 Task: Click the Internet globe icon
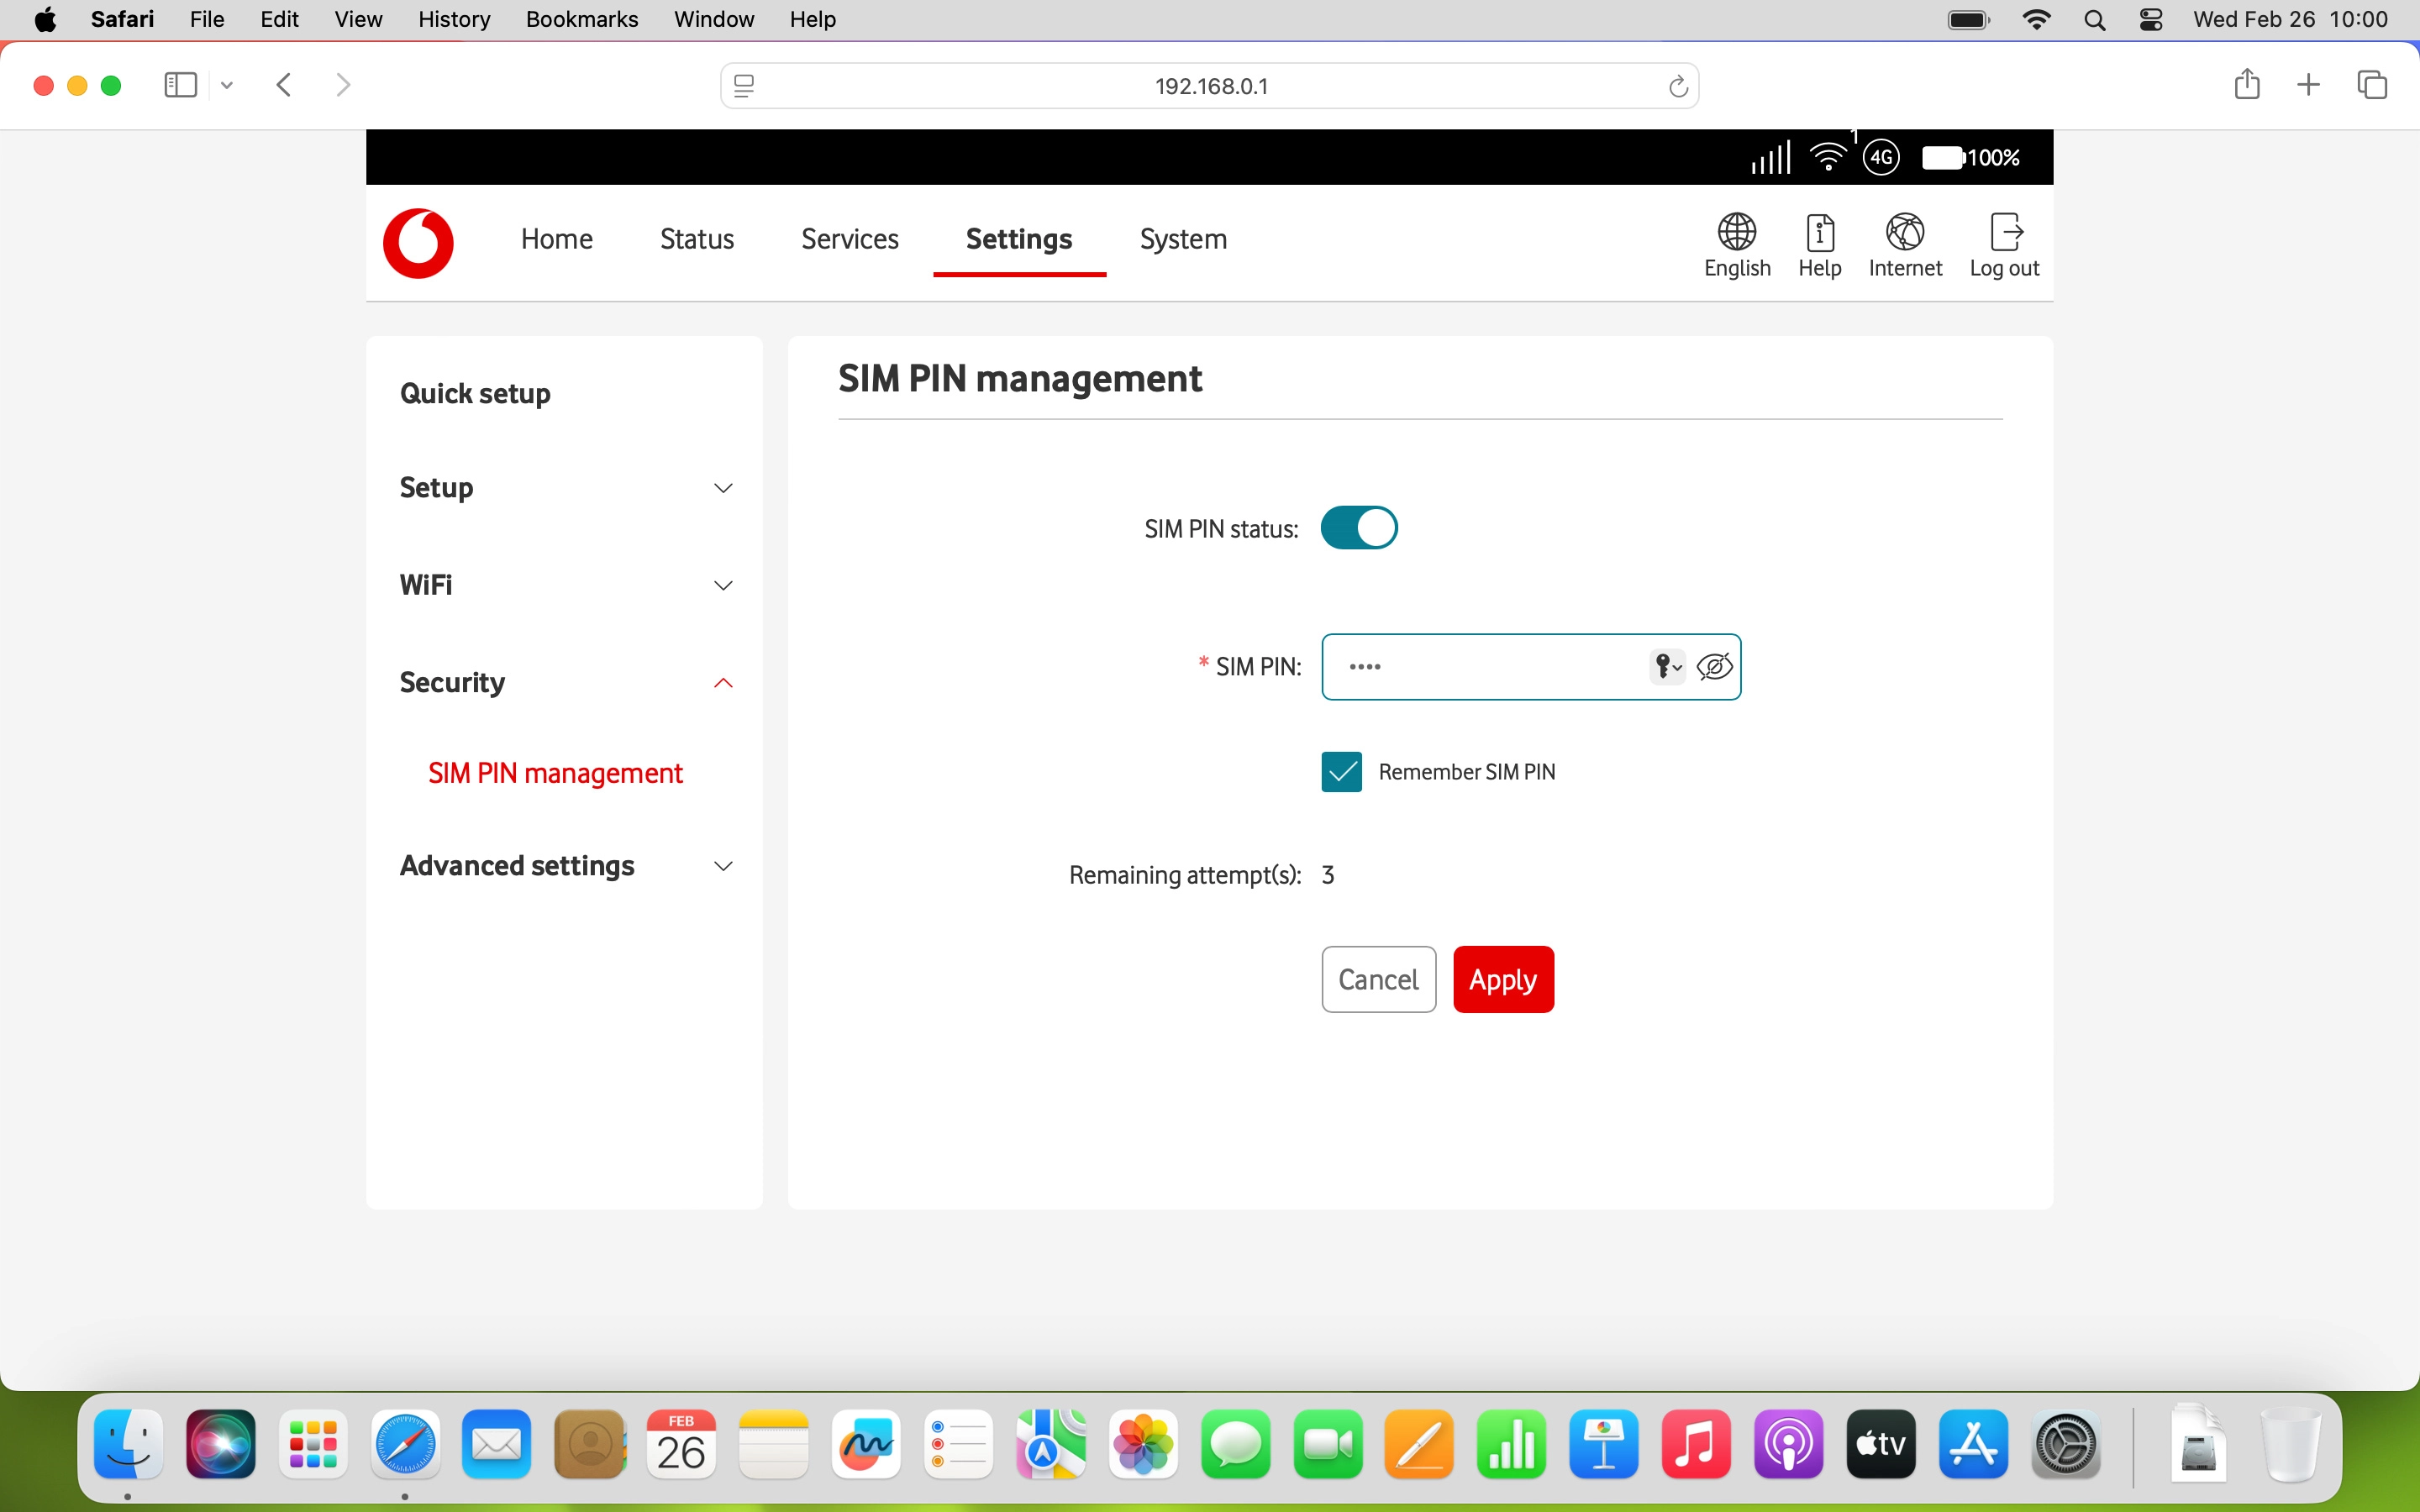coord(1904,233)
